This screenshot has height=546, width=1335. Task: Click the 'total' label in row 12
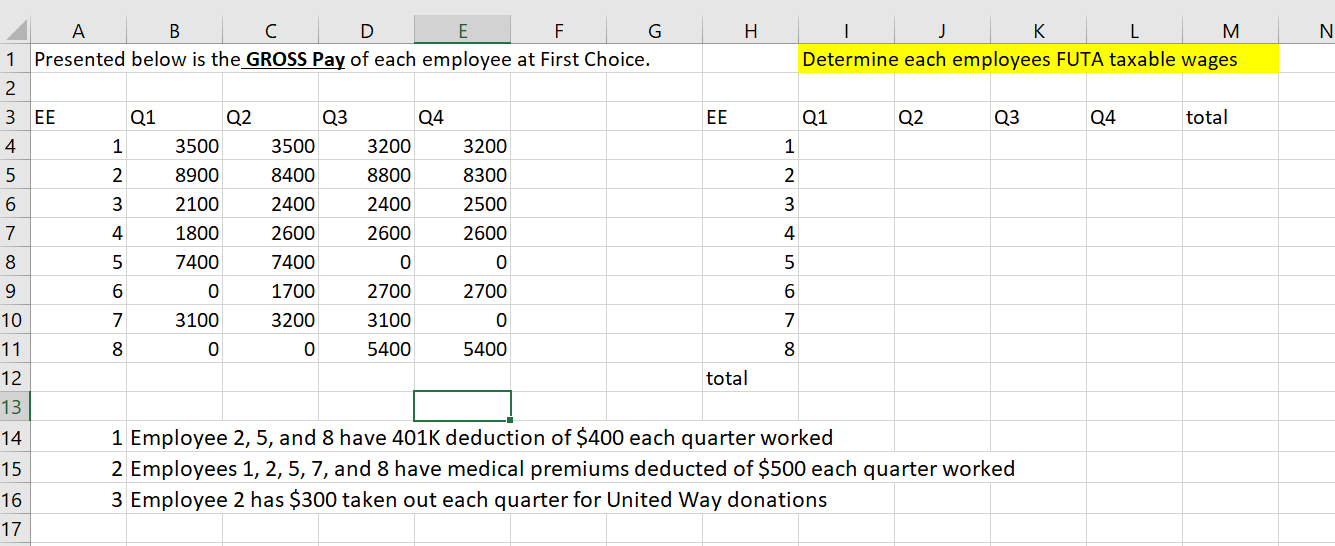coord(750,378)
